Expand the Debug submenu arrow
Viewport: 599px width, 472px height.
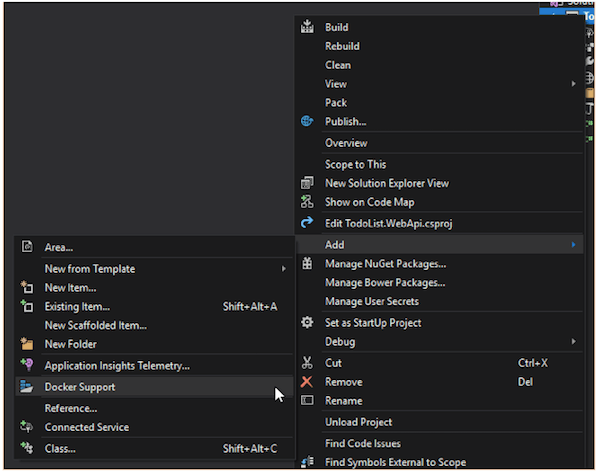[573, 341]
